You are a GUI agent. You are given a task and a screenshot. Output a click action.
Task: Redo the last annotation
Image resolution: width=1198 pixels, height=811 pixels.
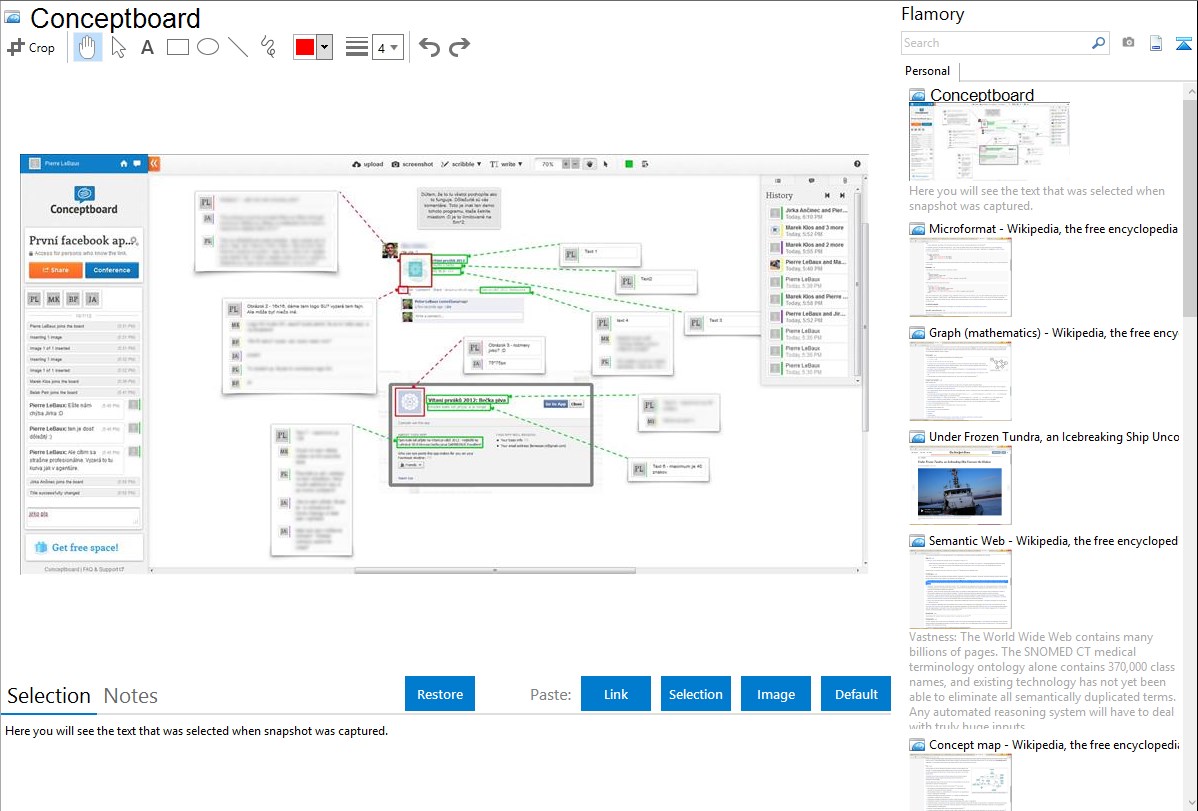[459, 47]
